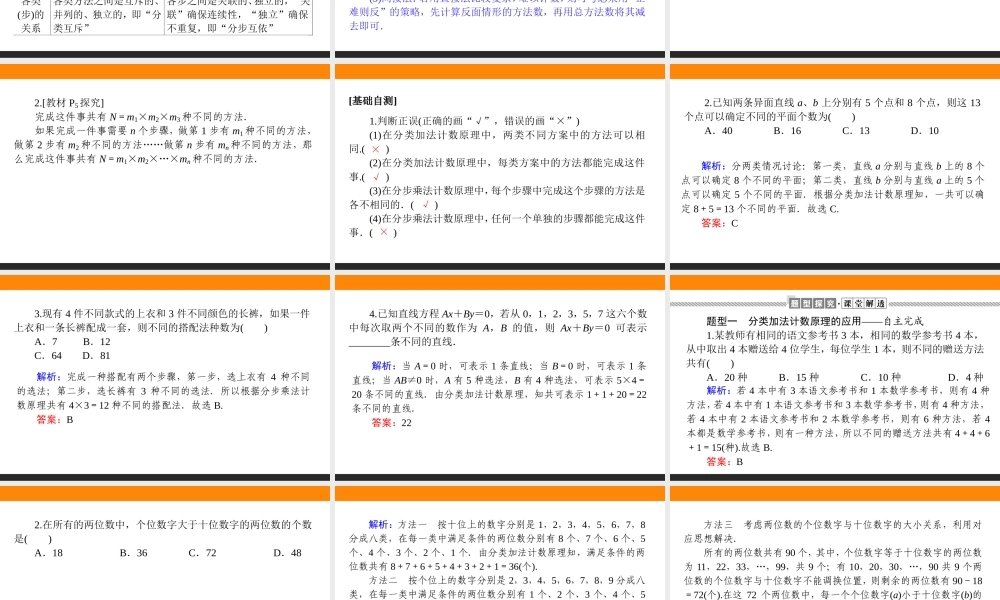Click the 题型探究·课堂解透 banner

(837, 304)
